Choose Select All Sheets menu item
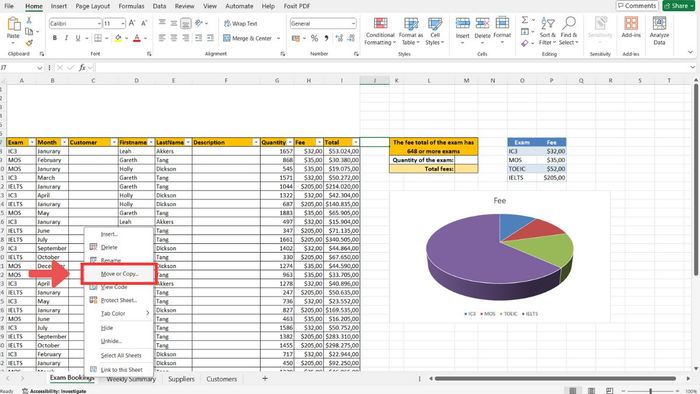 tap(121, 356)
